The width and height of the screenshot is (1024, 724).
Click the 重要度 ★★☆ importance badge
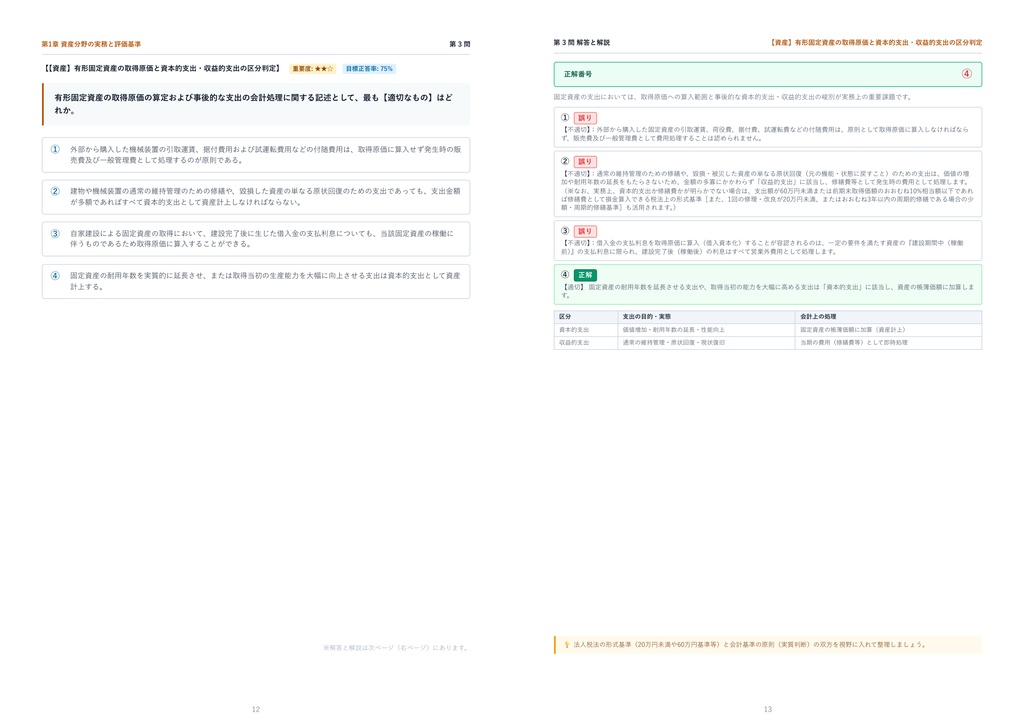coord(313,69)
